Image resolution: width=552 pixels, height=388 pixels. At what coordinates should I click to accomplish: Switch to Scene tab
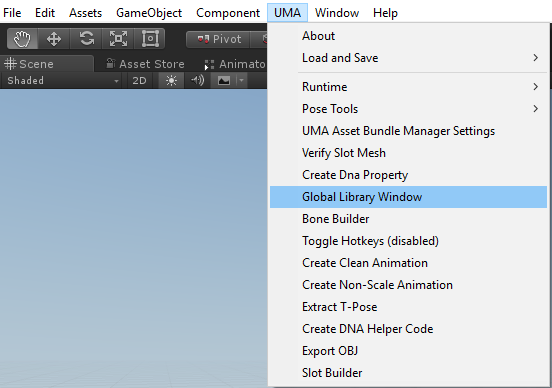click(x=47, y=64)
